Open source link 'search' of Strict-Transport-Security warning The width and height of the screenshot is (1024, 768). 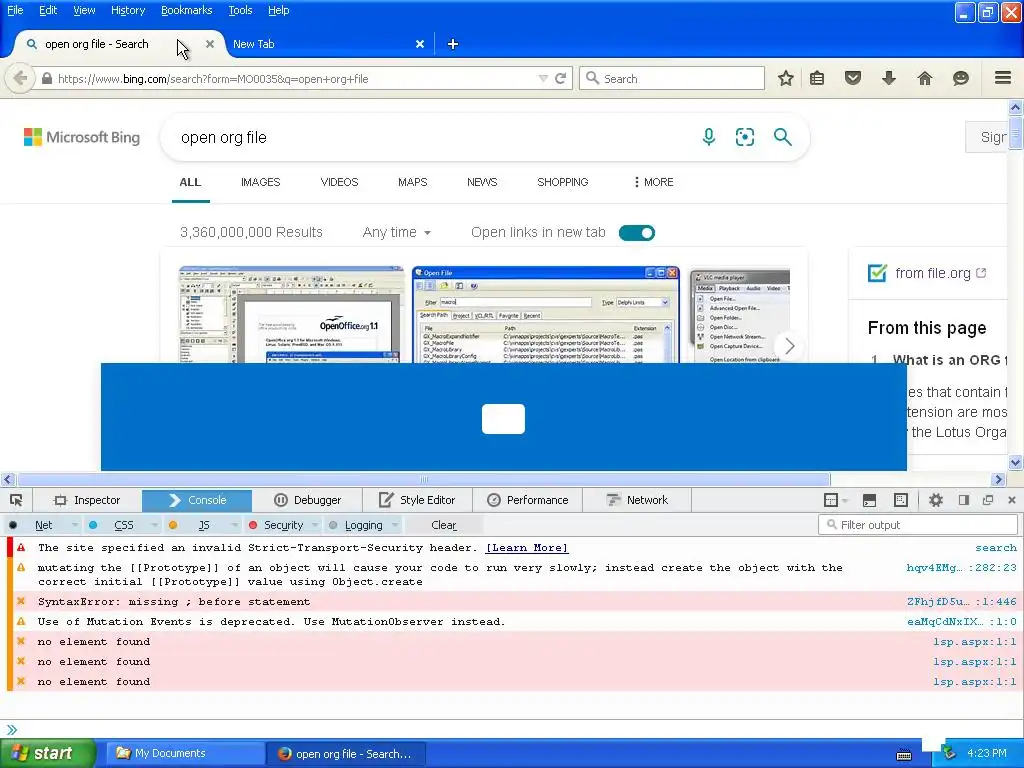pos(996,548)
